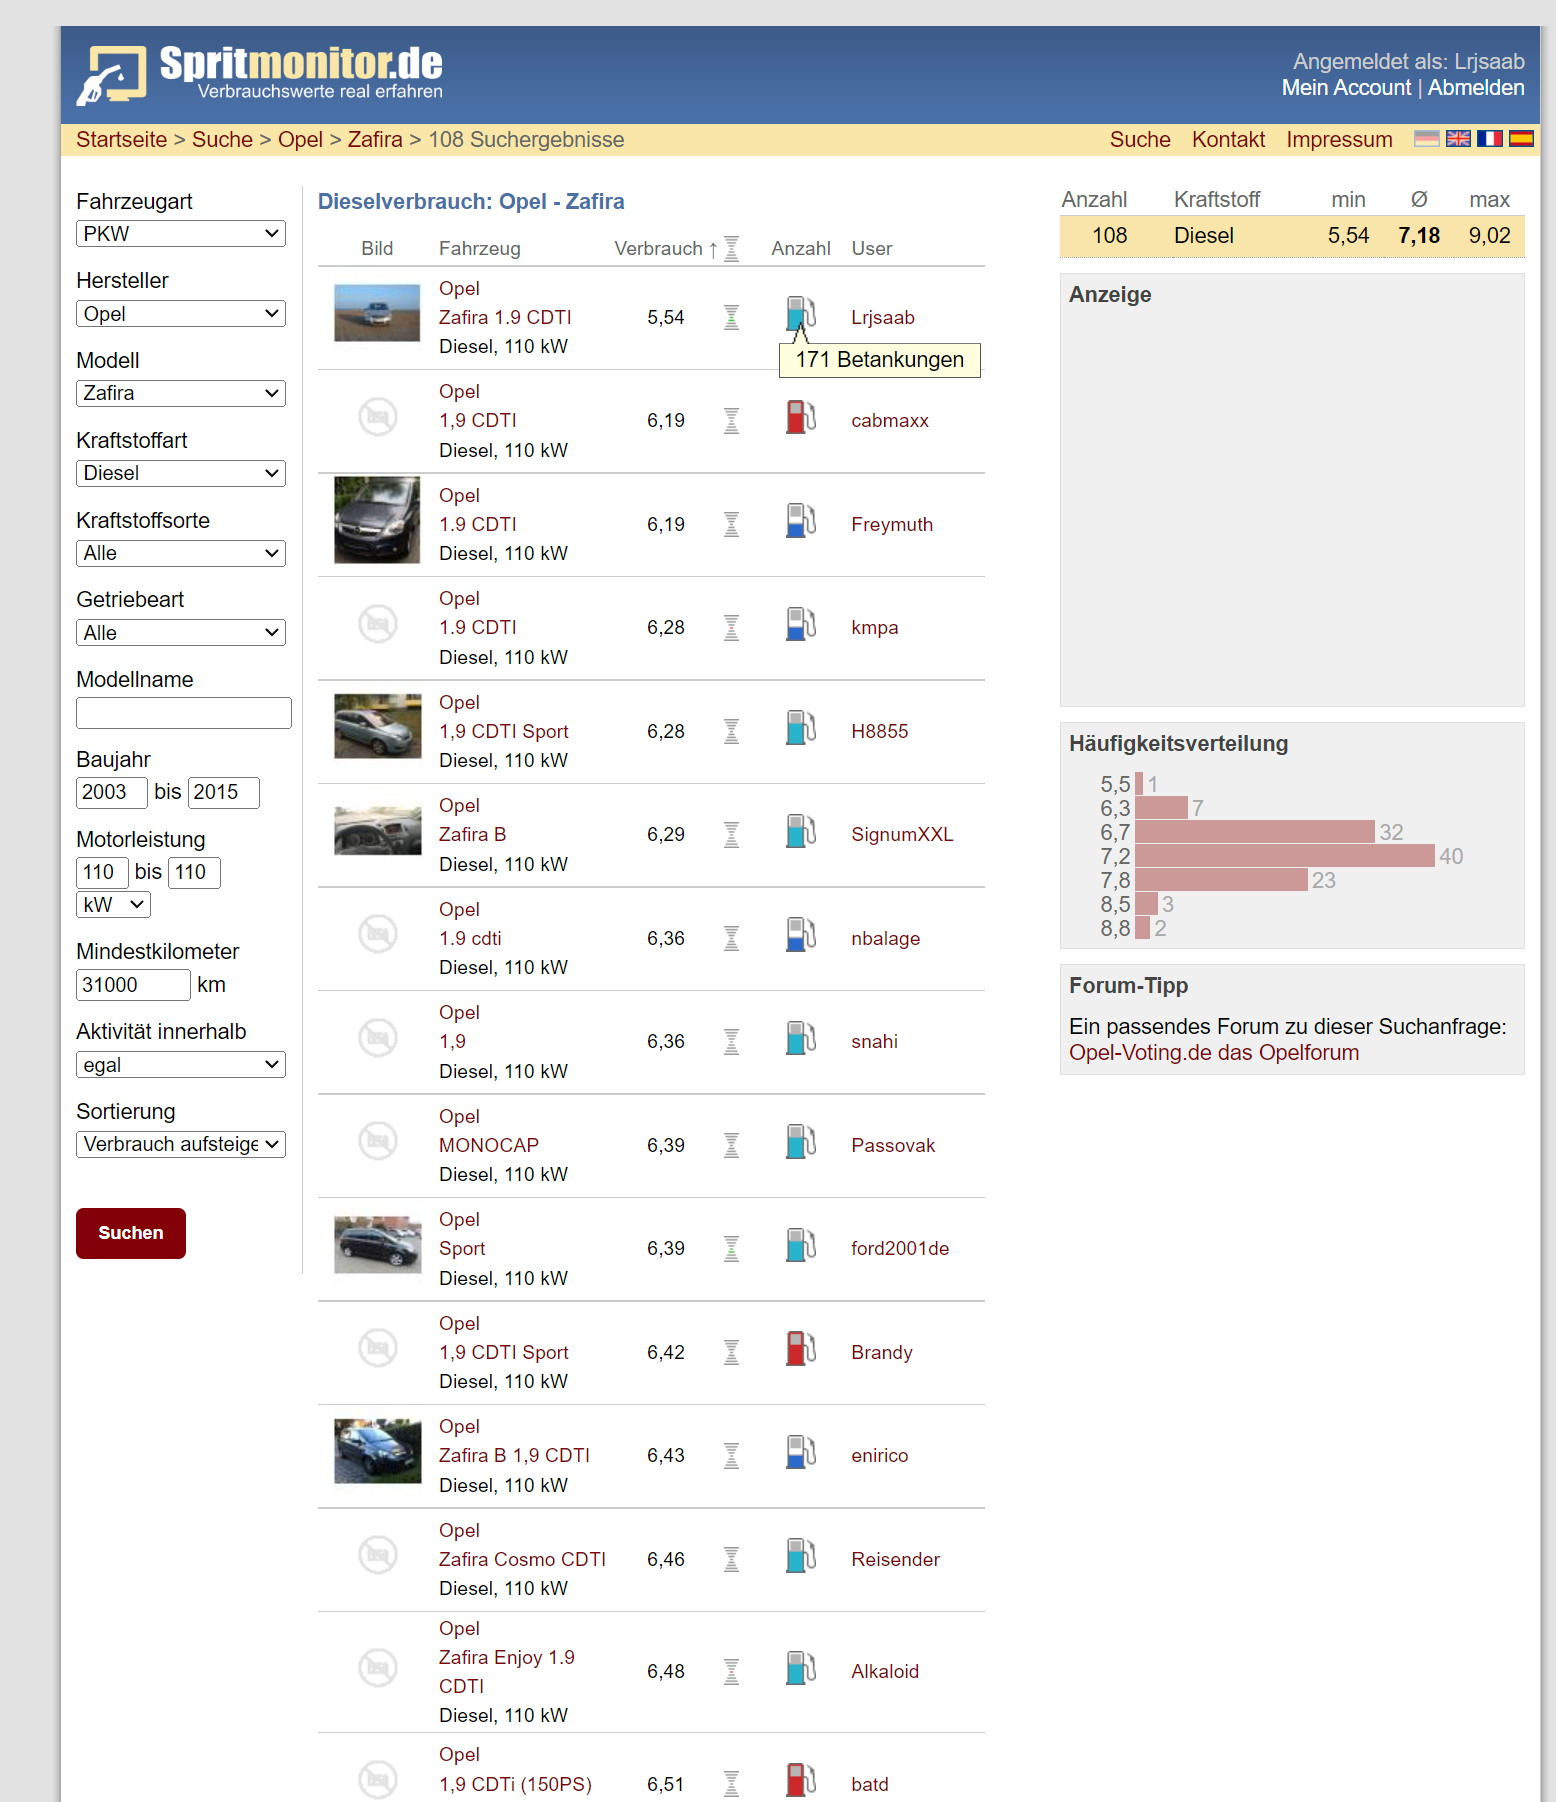The height and width of the screenshot is (1802, 1556).
Task: Click fuel pump icon for H8855
Action: pos(801,727)
